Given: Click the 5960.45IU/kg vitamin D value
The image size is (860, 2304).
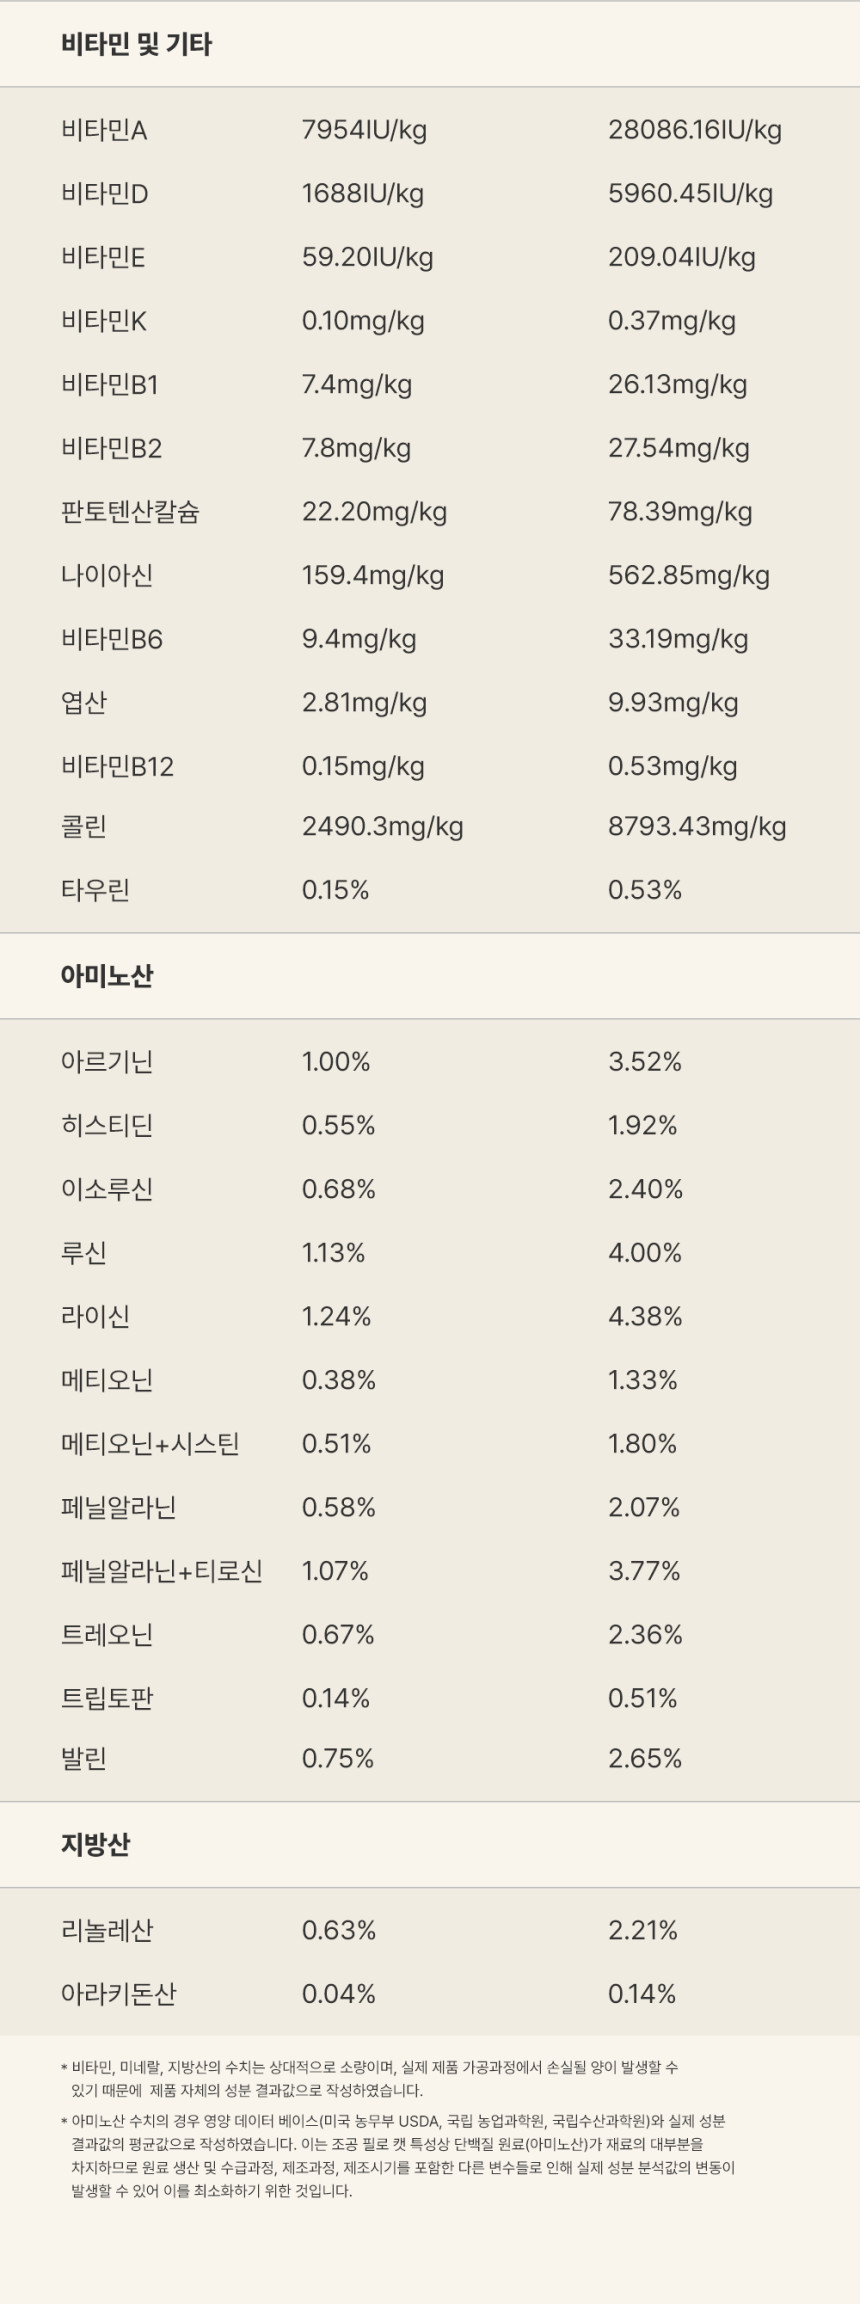Looking at the screenshot, I should (690, 194).
